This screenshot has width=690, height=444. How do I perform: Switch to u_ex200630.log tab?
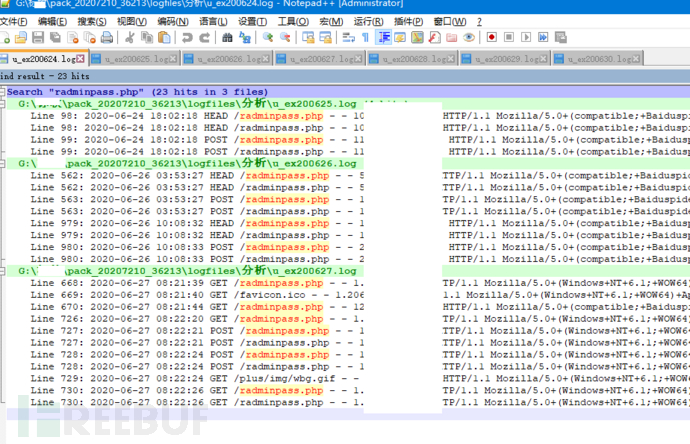598,59
